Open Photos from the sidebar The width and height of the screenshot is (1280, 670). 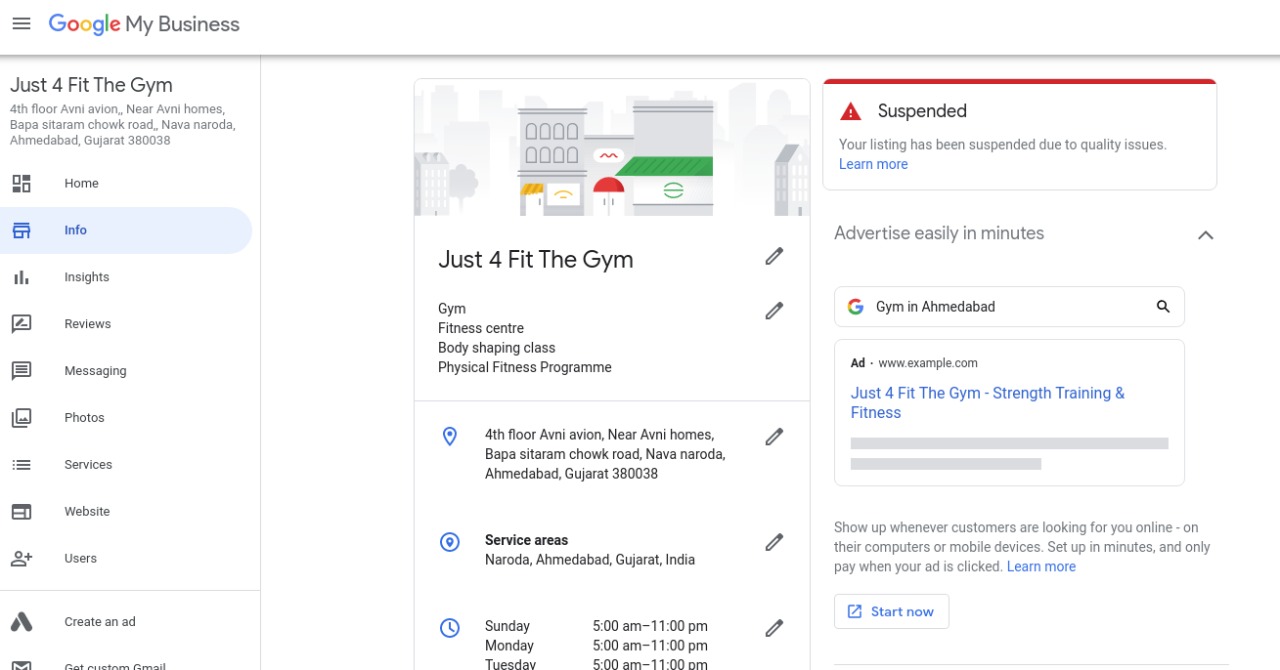click(x=126, y=418)
